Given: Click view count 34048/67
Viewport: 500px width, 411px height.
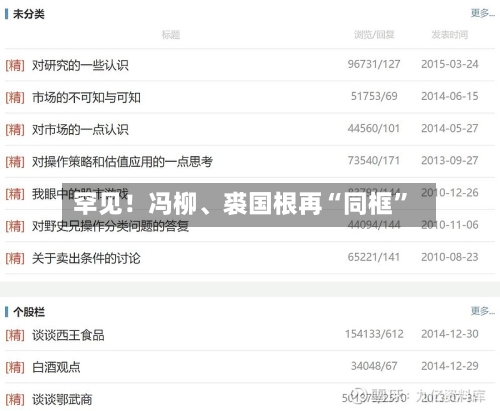Looking at the screenshot, I should coord(374,366).
